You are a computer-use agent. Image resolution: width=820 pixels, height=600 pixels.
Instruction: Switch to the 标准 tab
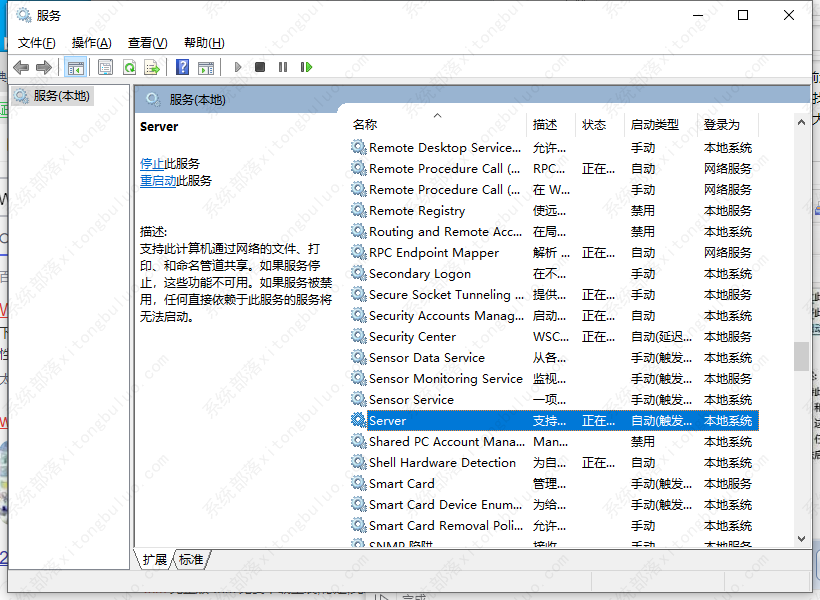point(192,560)
